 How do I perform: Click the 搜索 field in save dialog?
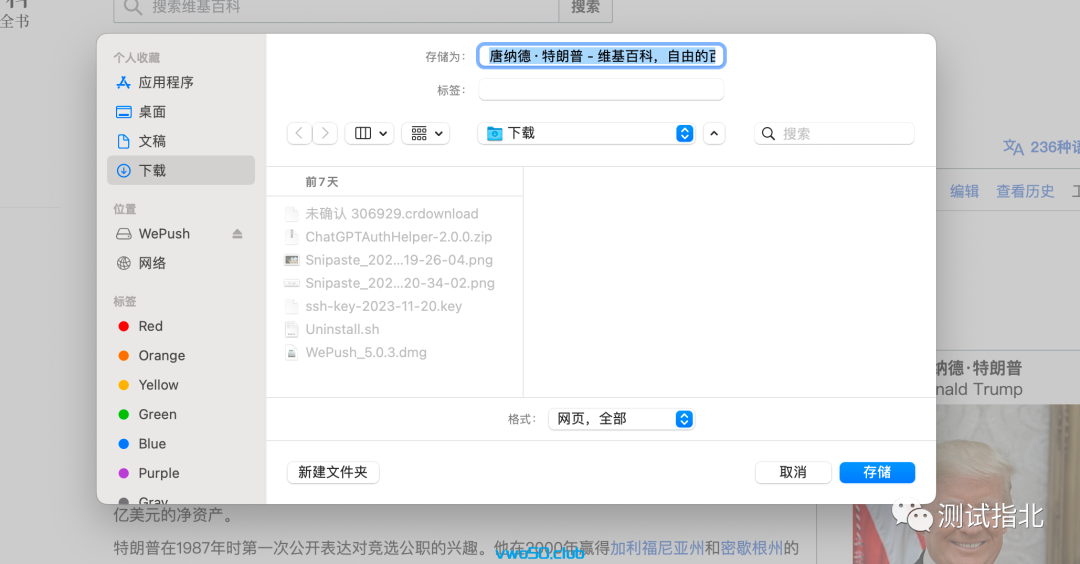click(834, 134)
